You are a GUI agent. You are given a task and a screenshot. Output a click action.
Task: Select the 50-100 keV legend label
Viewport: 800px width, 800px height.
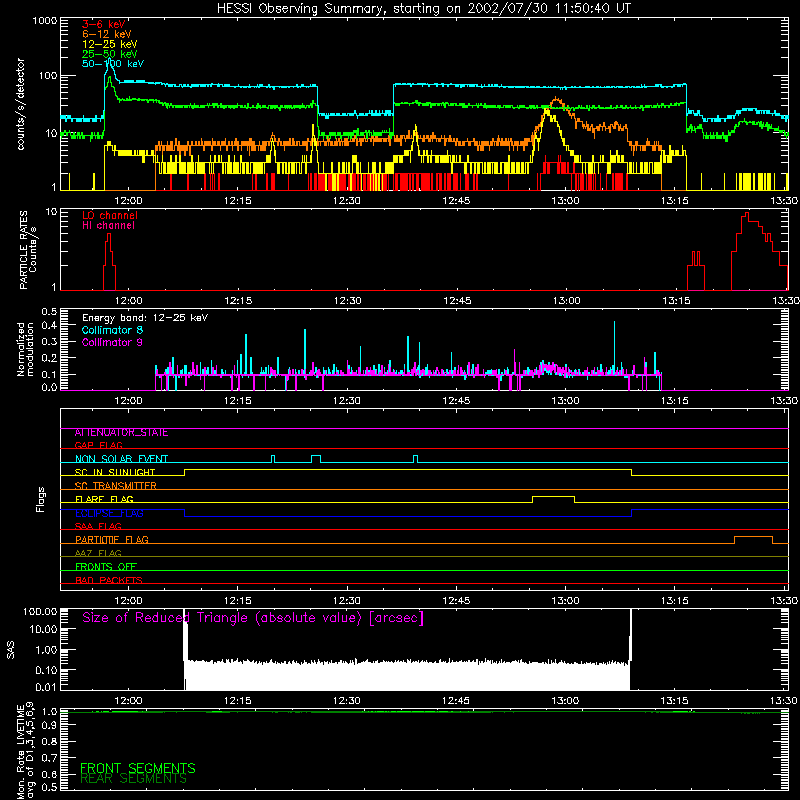point(113,64)
